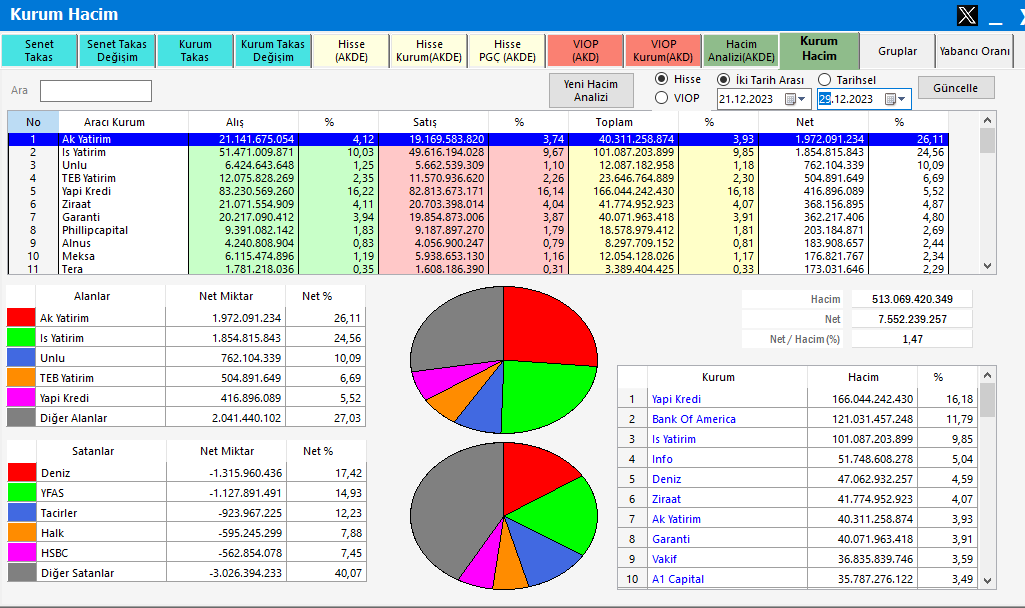The height and width of the screenshot is (608, 1025).
Task: Select the Halk row in Satanlar table
Action: [x=186, y=533]
